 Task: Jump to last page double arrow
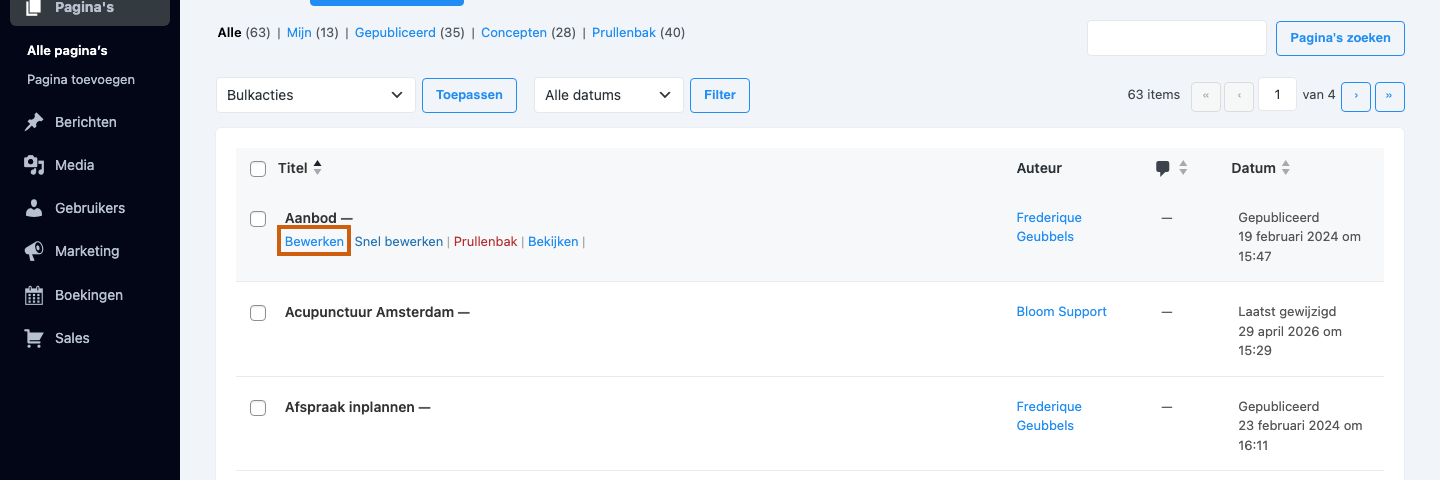coord(1390,95)
